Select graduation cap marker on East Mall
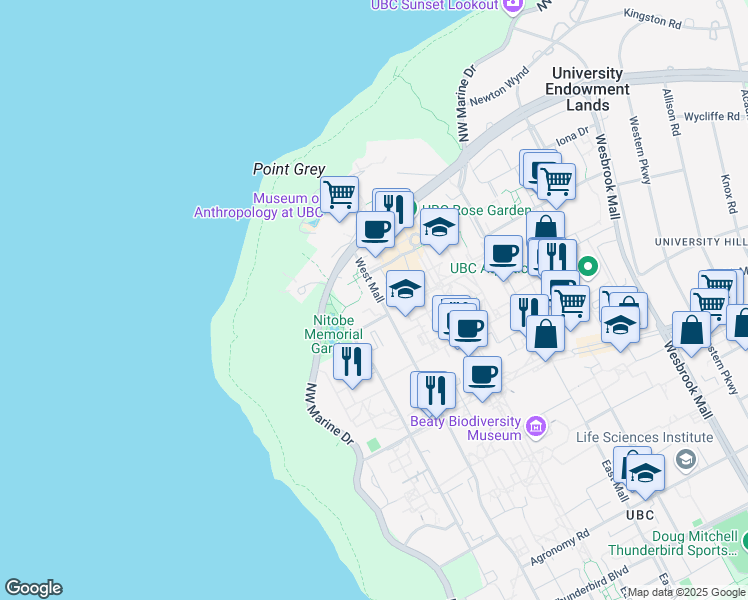 [645, 473]
